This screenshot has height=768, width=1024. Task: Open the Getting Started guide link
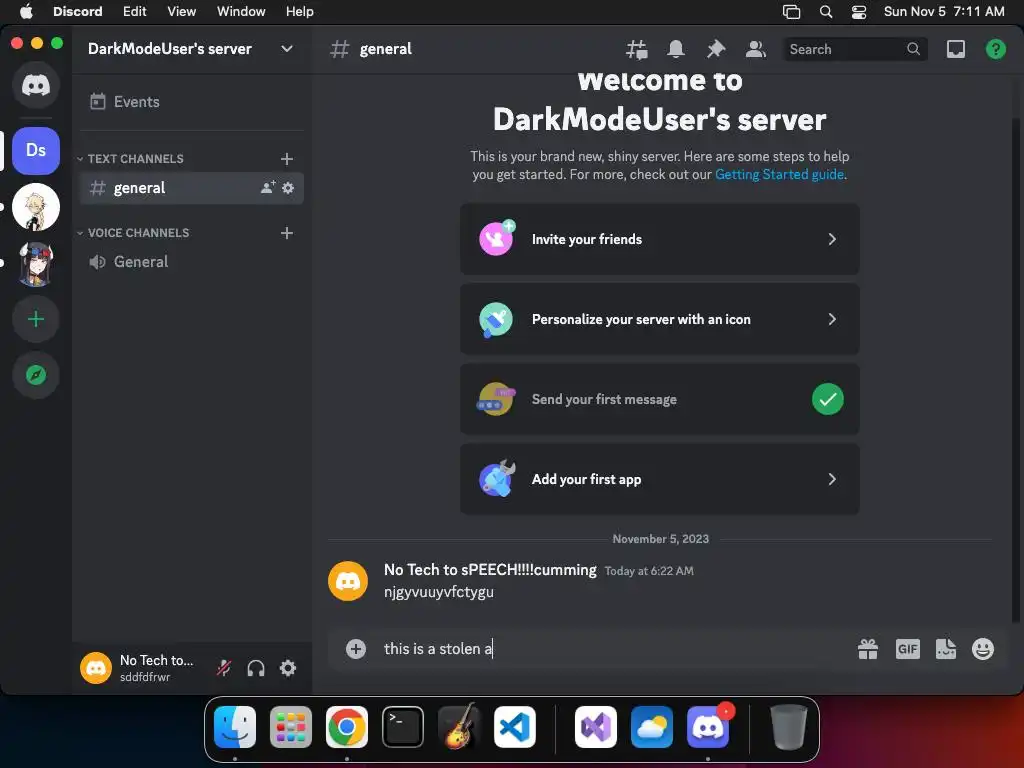pyautogui.click(x=779, y=174)
